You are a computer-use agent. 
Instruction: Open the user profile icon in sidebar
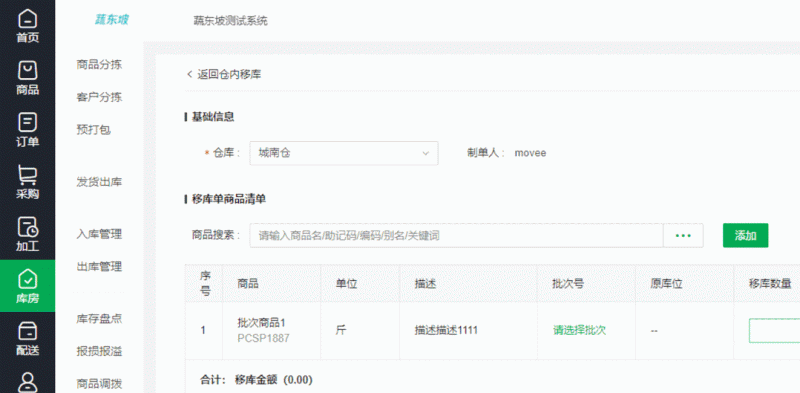tap(28, 382)
